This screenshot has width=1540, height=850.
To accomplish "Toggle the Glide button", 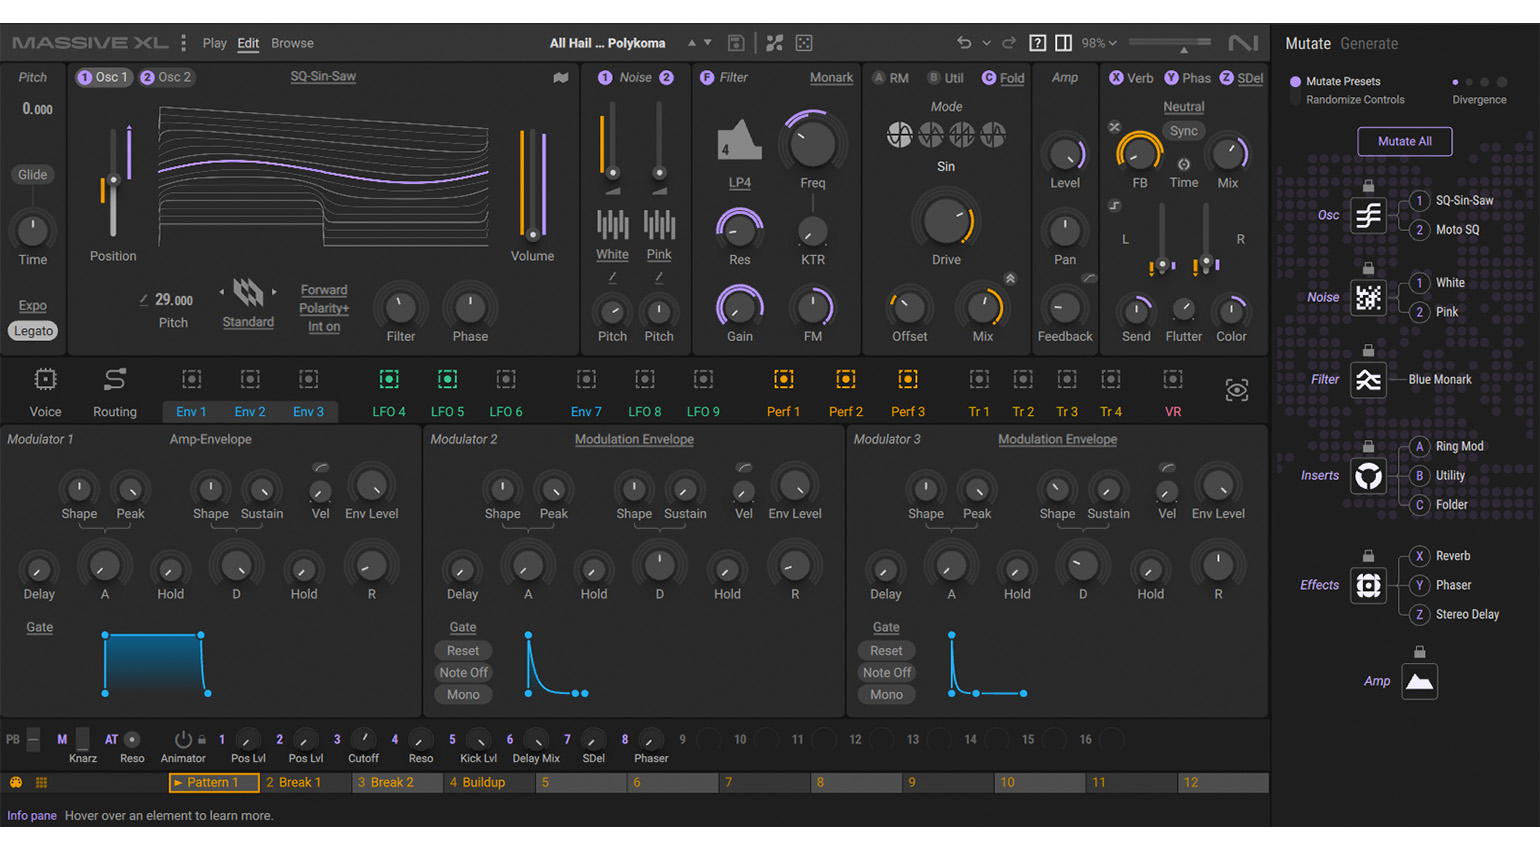I will (x=32, y=174).
